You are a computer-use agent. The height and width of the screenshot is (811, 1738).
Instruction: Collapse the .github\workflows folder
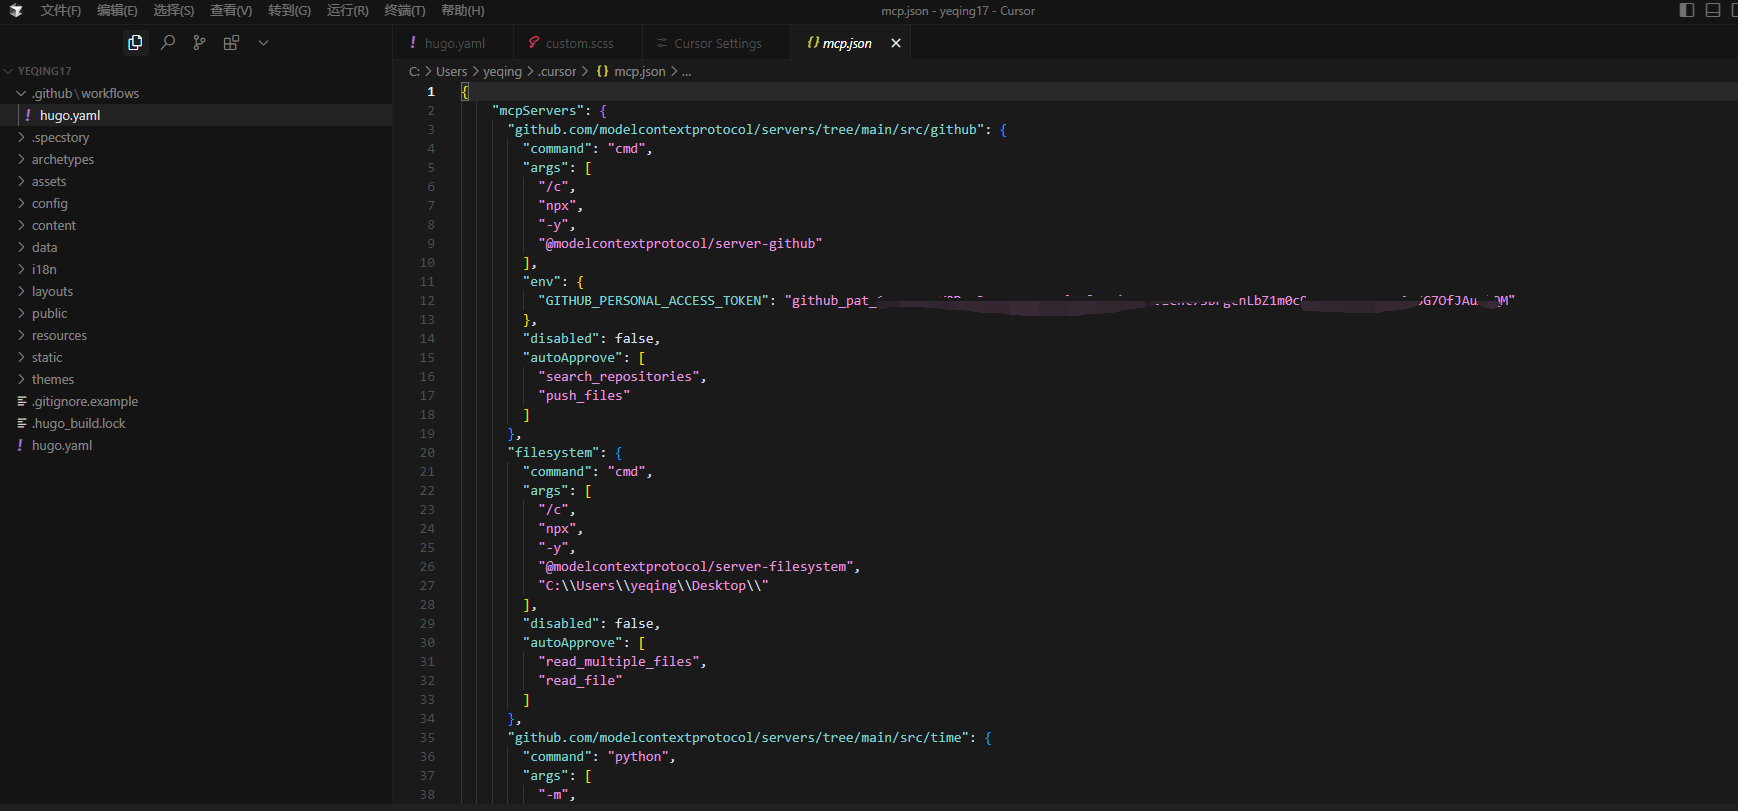click(196, 93)
